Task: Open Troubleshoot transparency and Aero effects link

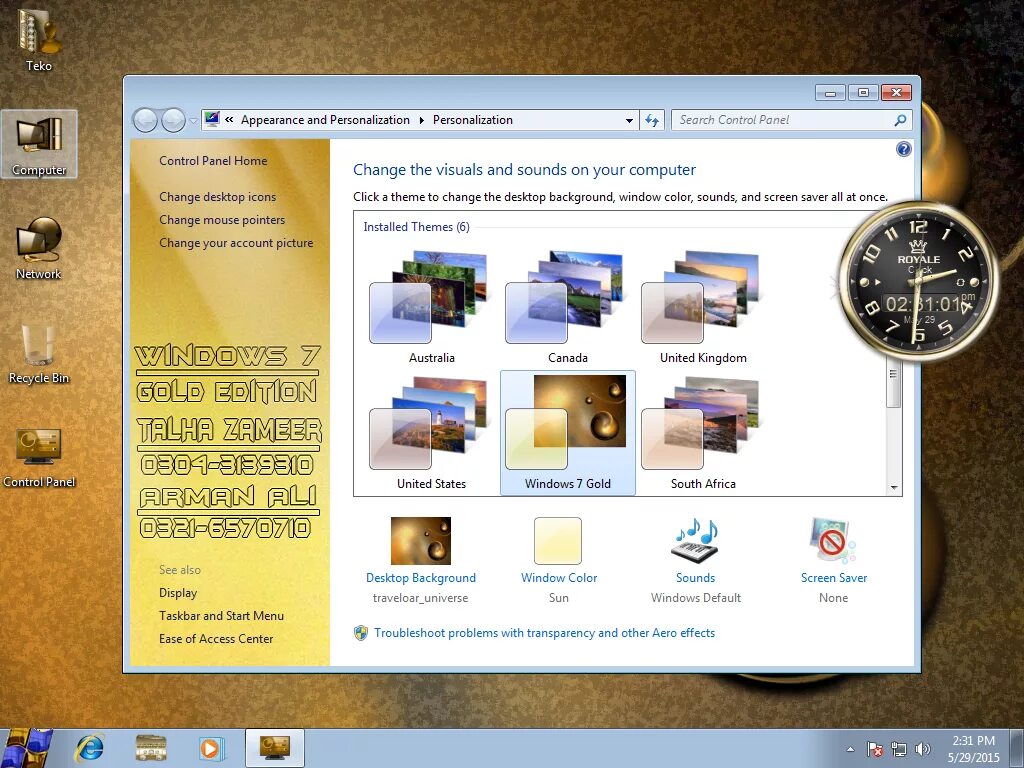Action: (545, 632)
